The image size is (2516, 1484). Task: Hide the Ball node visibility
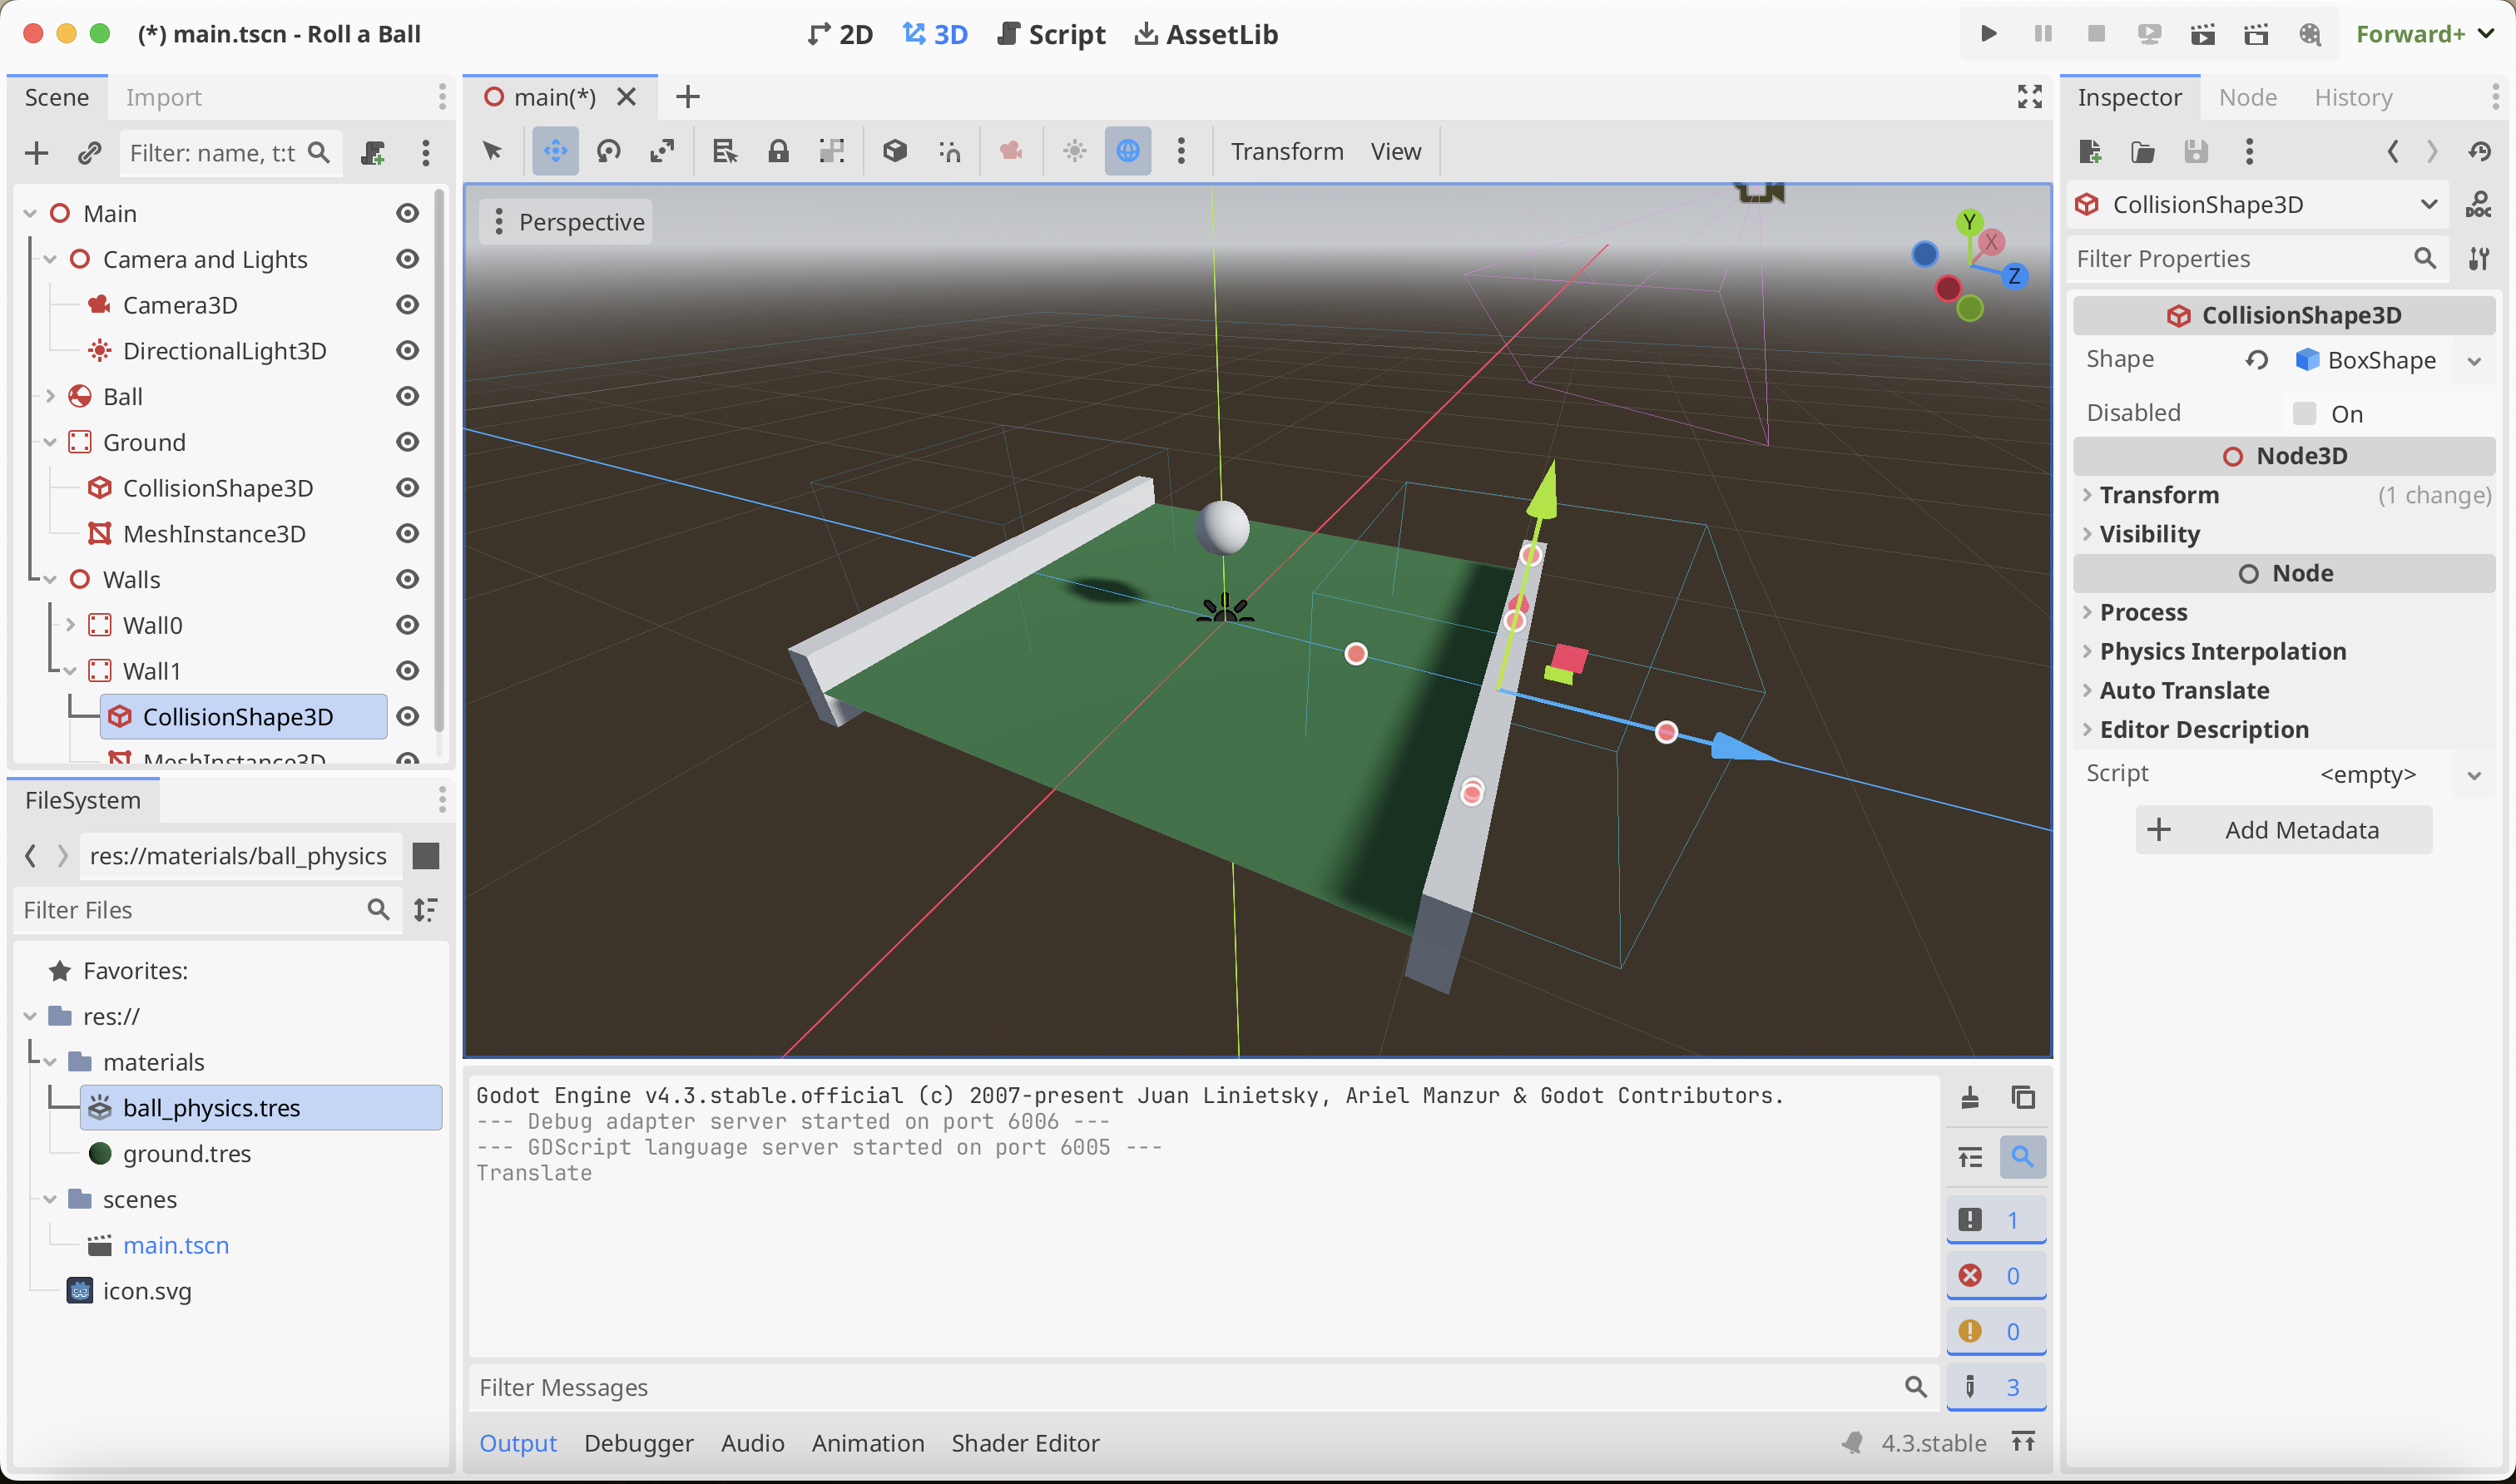click(x=407, y=396)
